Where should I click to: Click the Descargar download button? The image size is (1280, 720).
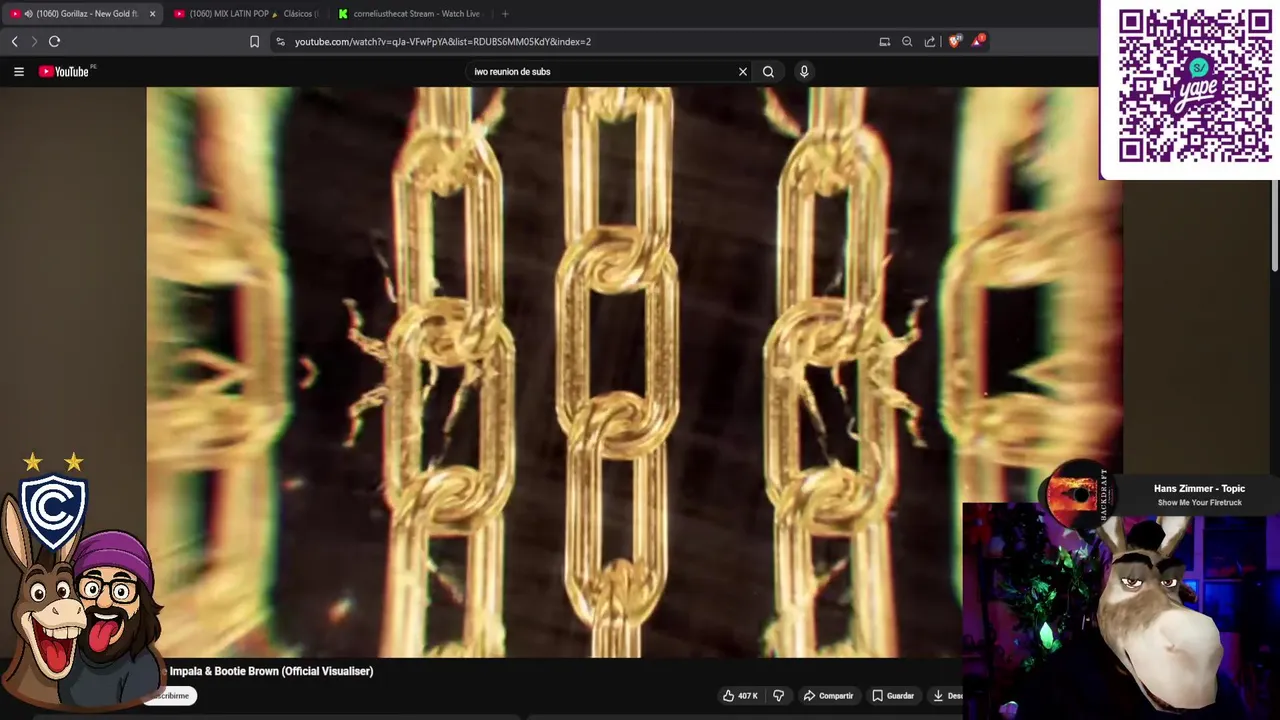coord(946,695)
